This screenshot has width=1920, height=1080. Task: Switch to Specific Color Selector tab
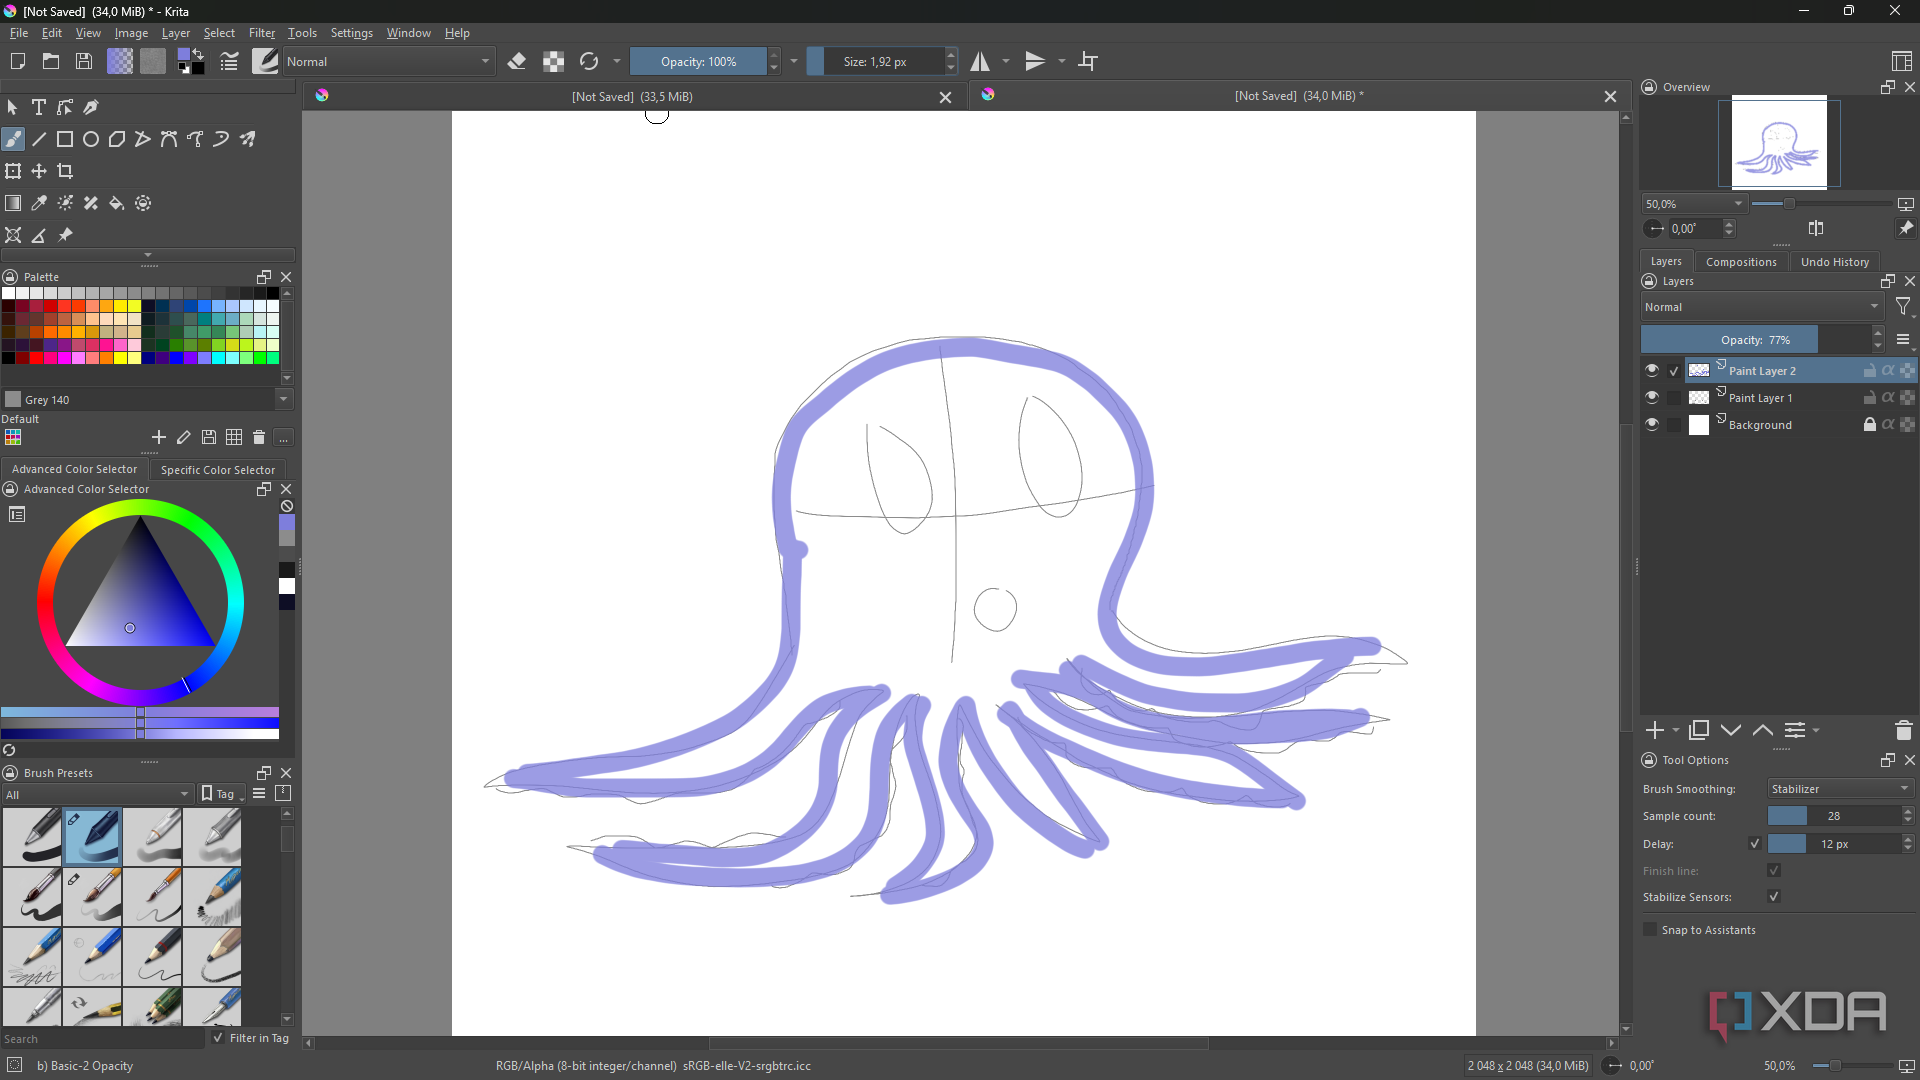tap(218, 470)
